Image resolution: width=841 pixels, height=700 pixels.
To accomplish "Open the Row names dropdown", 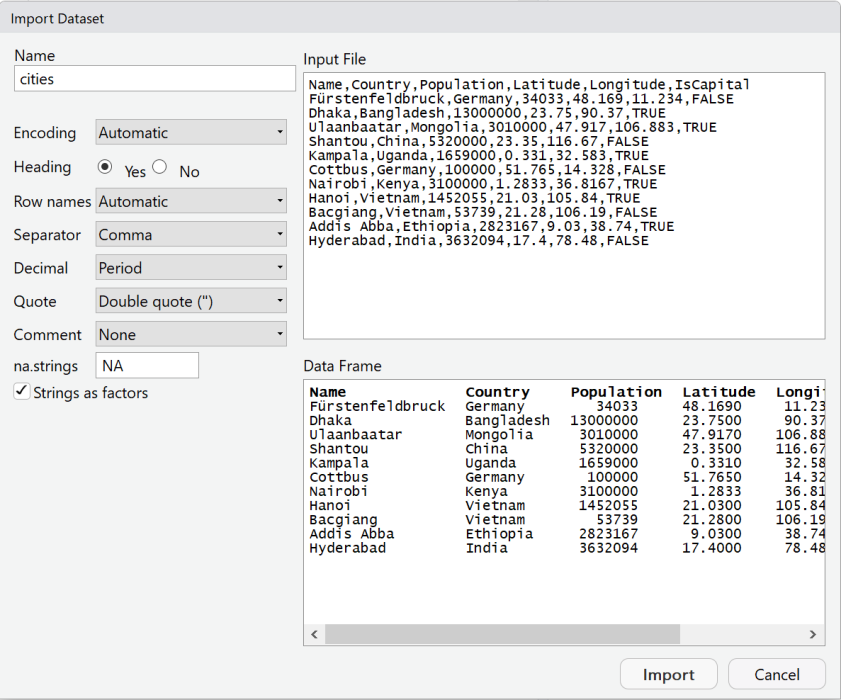I will pyautogui.click(x=191, y=201).
